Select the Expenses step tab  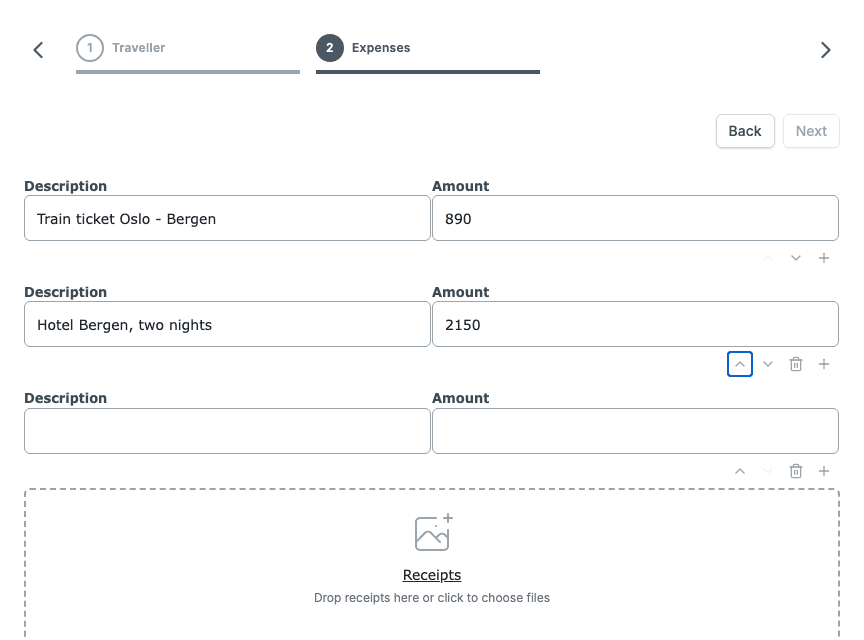[428, 53]
